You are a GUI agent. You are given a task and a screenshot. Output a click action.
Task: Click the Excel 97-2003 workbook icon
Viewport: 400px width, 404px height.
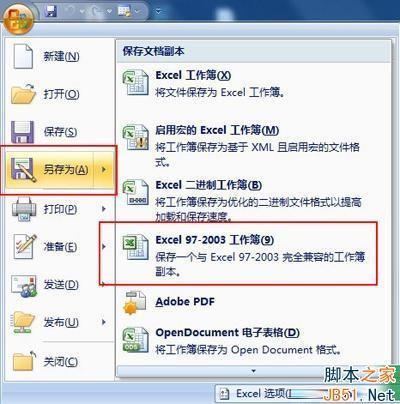click(136, 247)
